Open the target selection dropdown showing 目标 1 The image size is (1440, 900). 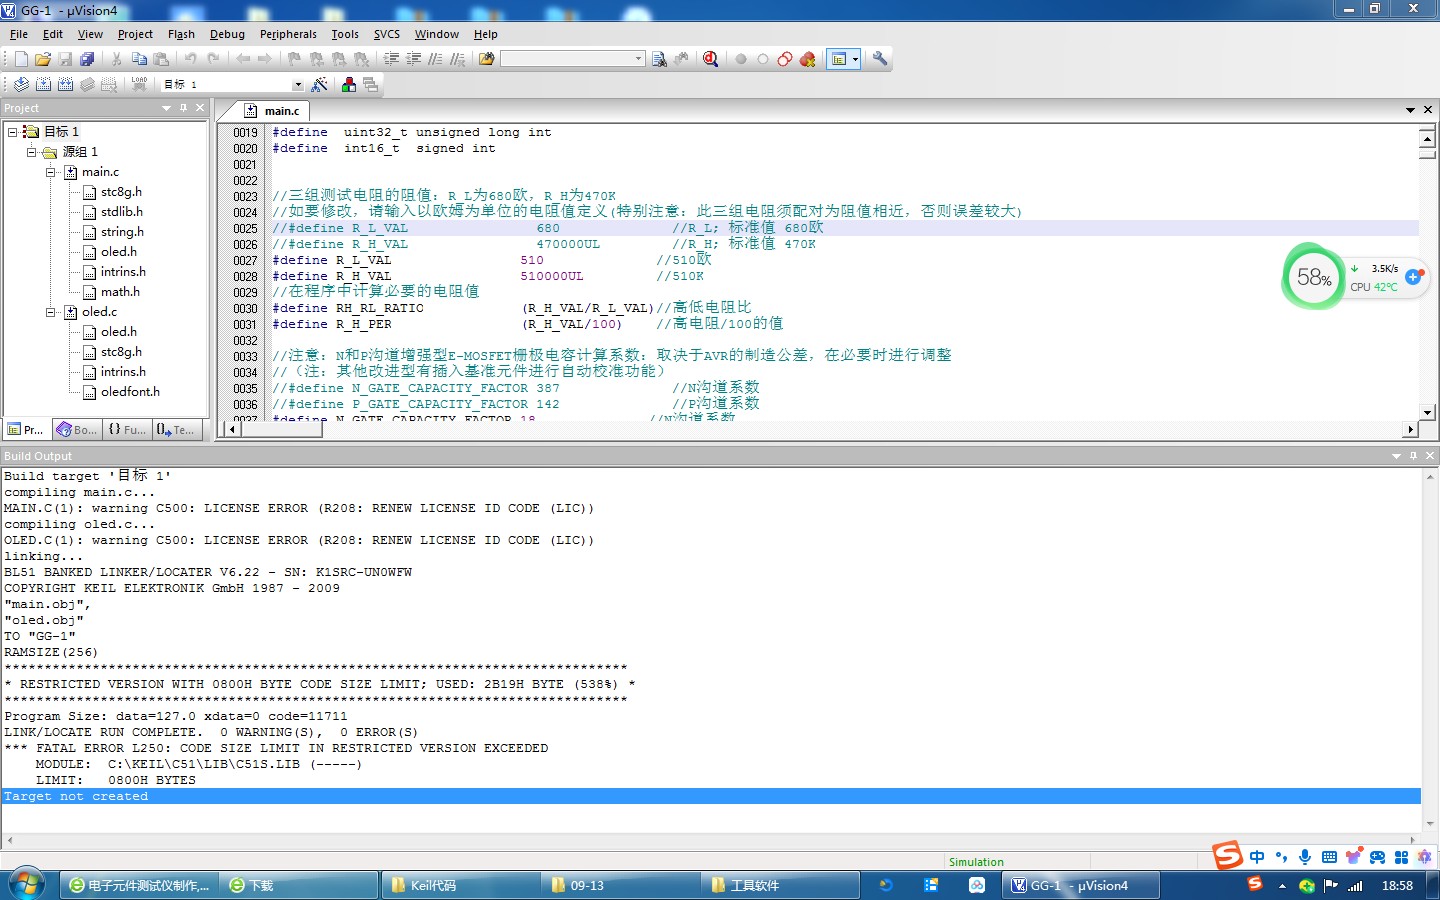click(297, 85)
